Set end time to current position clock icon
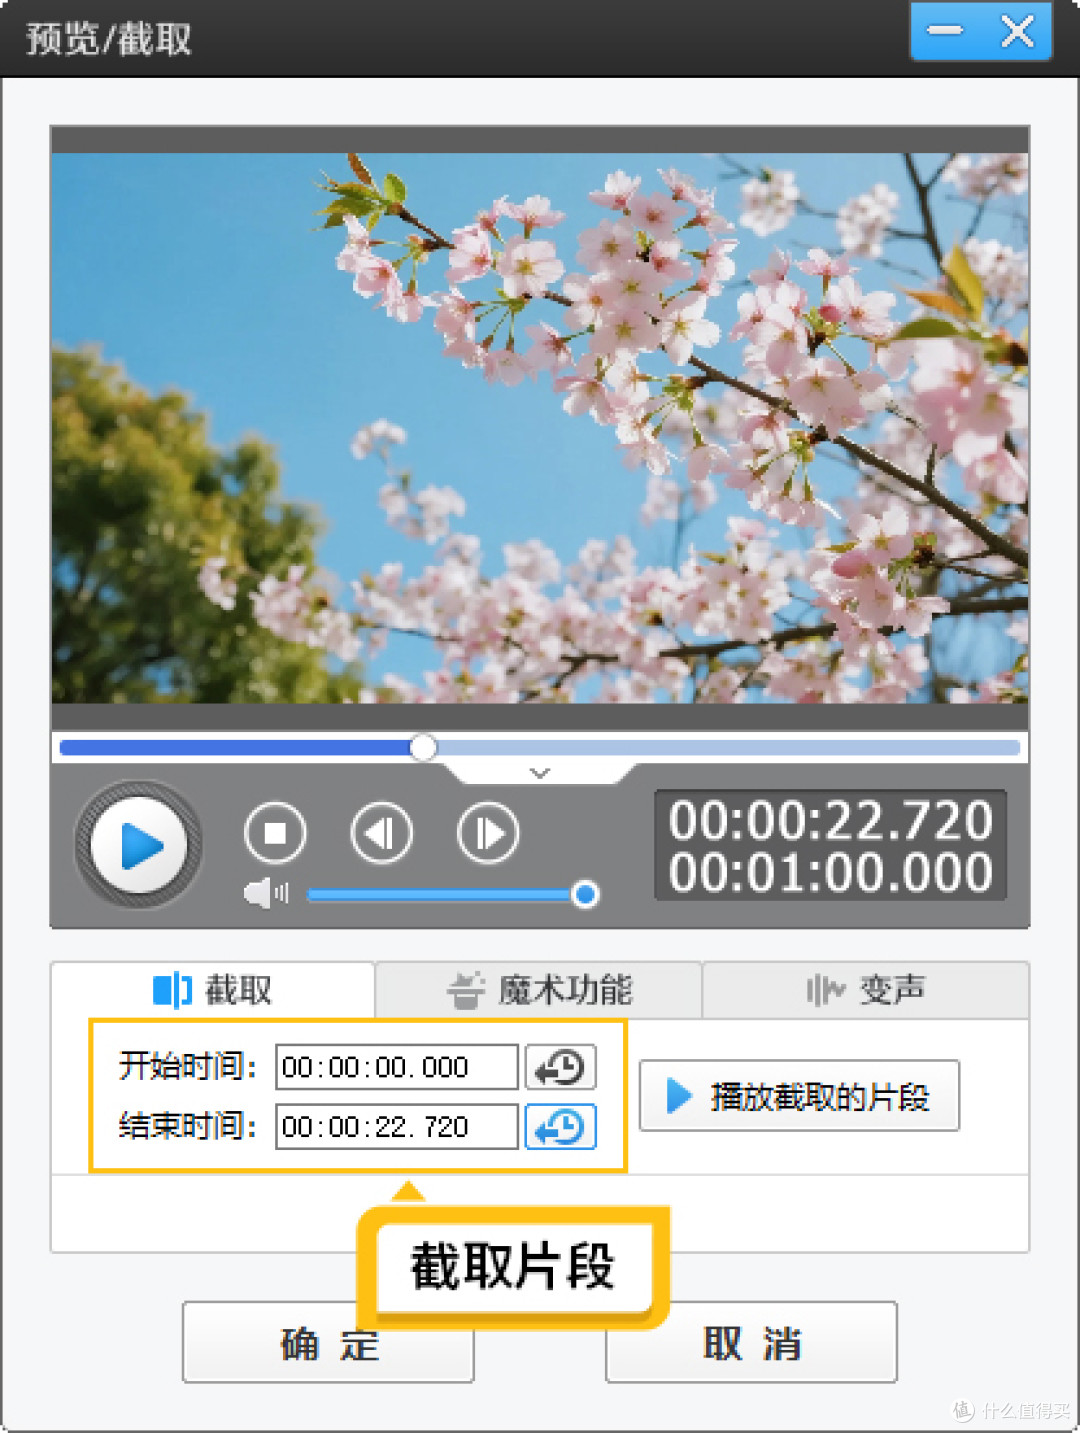This screenshot has width=1080, height=1433. coord(561,1127)
